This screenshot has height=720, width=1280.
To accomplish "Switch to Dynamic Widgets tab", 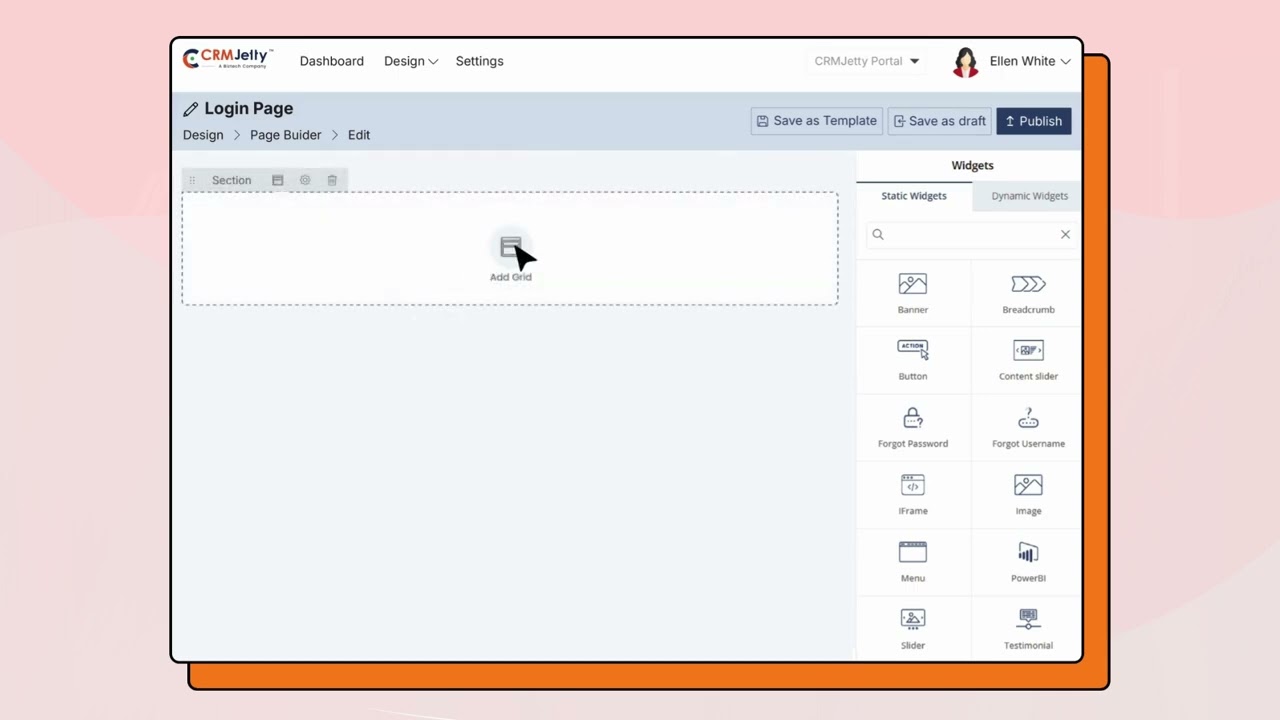I will (1029, 196).
